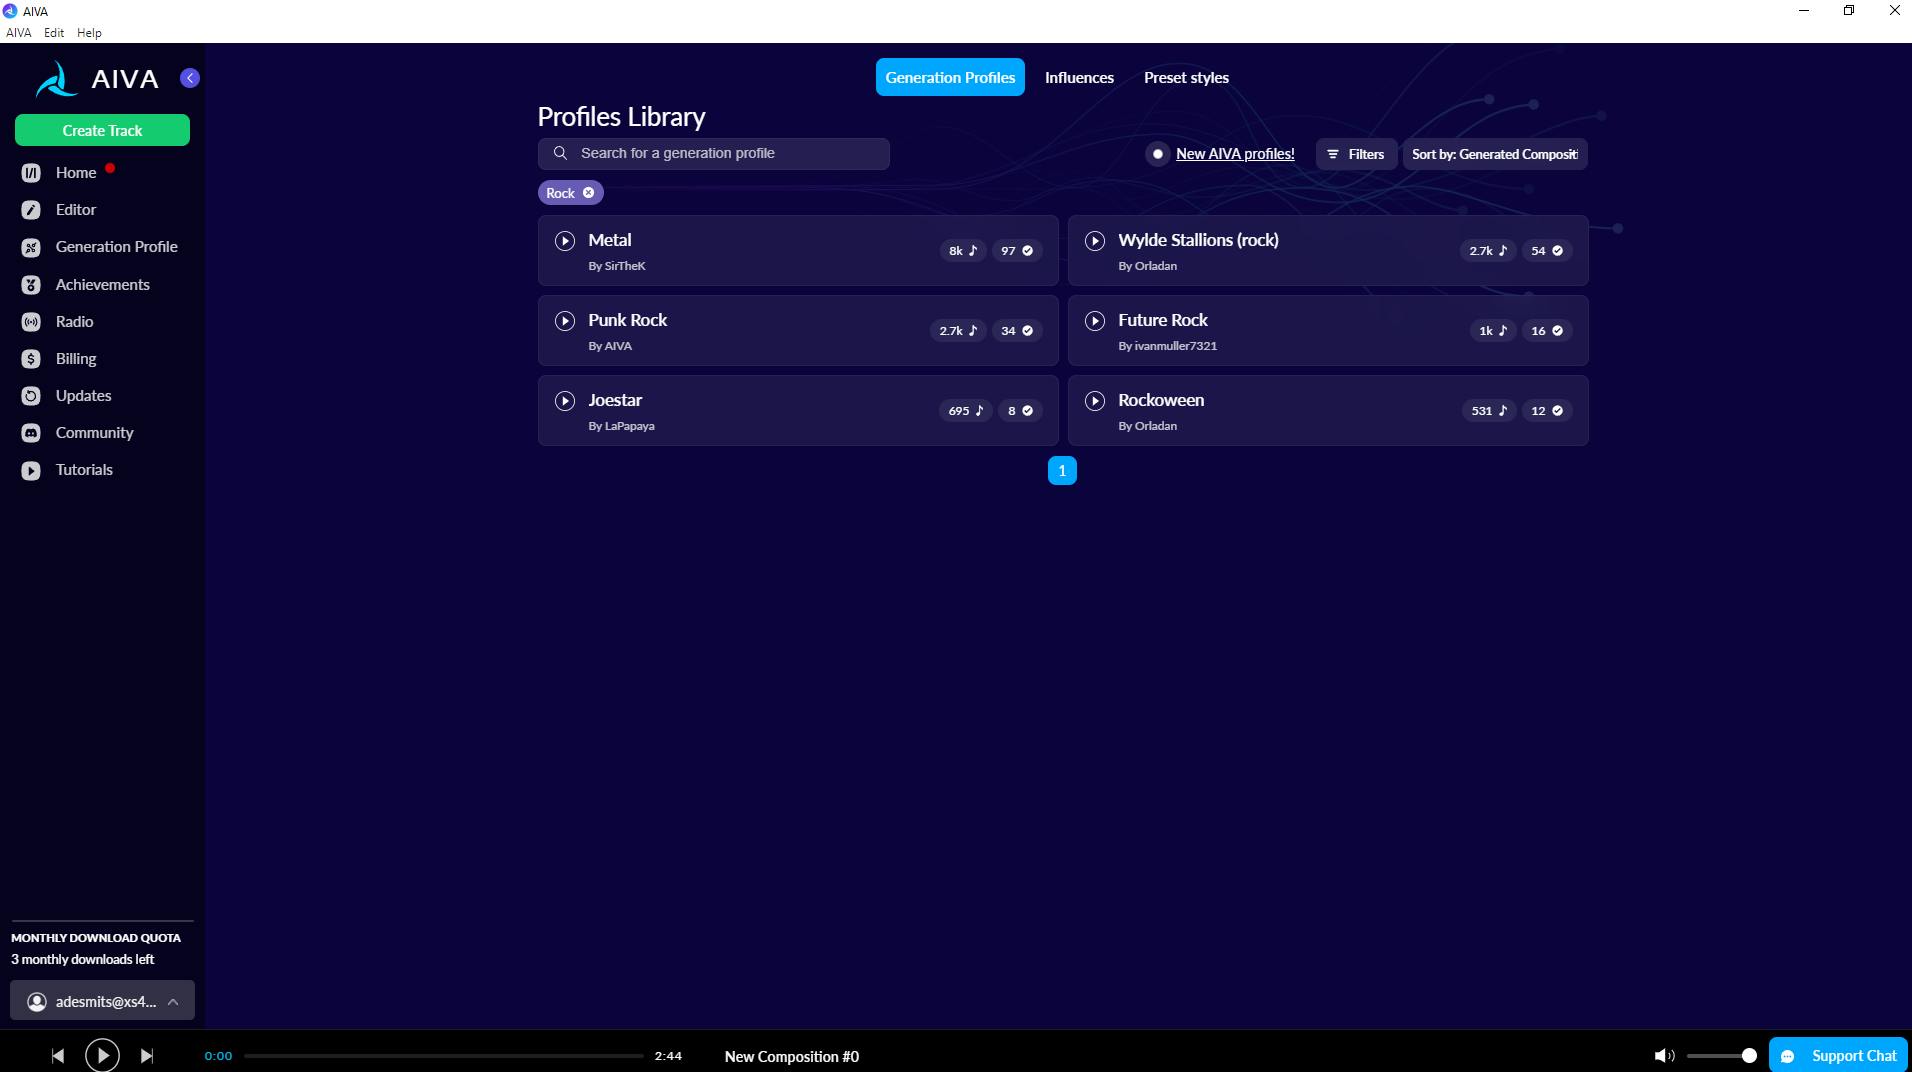
Task: Open the Achievements medal icon
Action: coord(31,285)
